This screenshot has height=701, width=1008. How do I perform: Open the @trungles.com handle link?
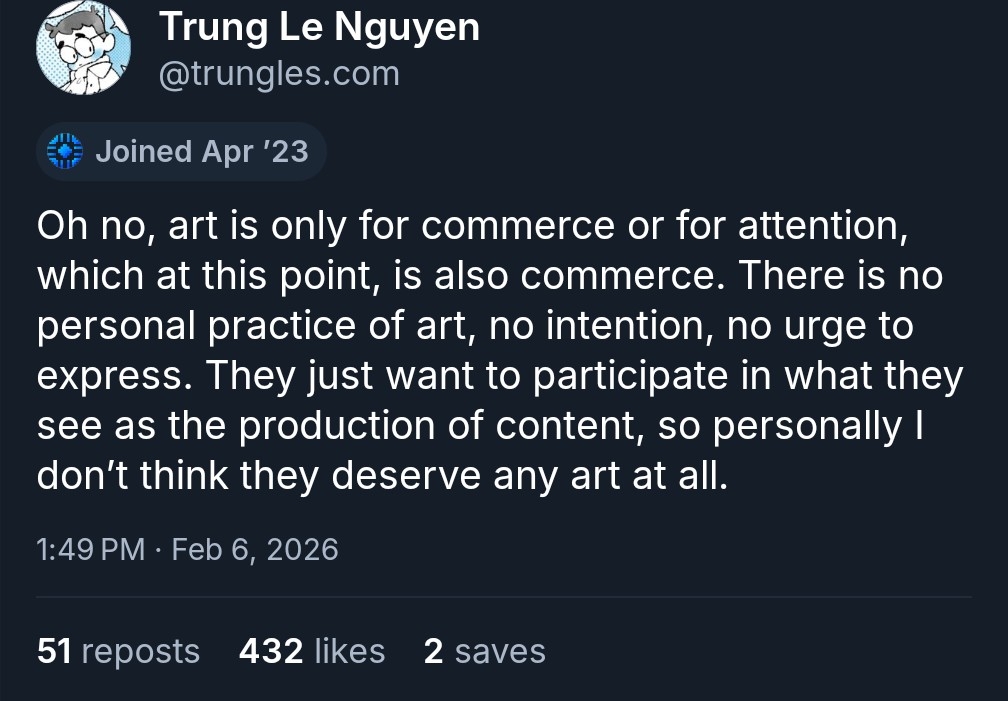pos(279,74)
